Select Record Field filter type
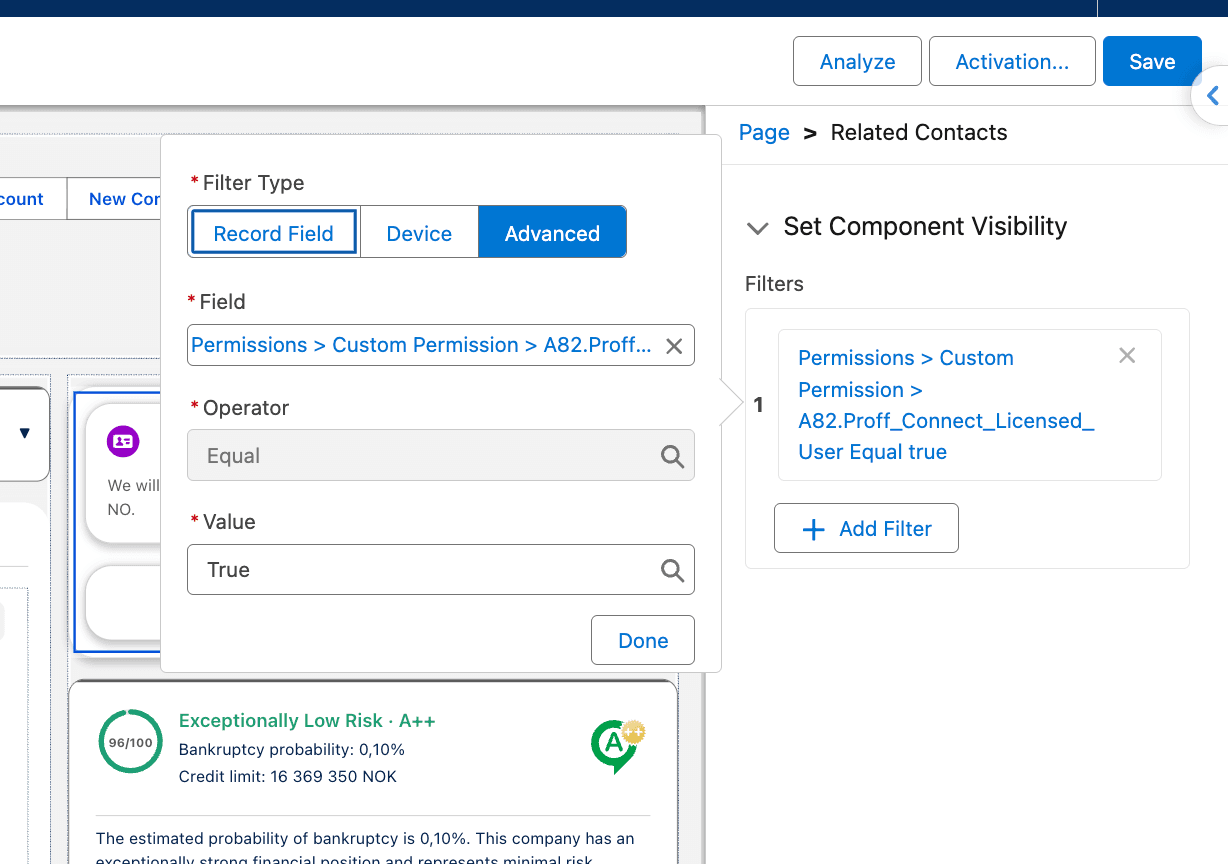Viewport: 1228px width, 864px height. pyautogui.click(x=273, y=233)
